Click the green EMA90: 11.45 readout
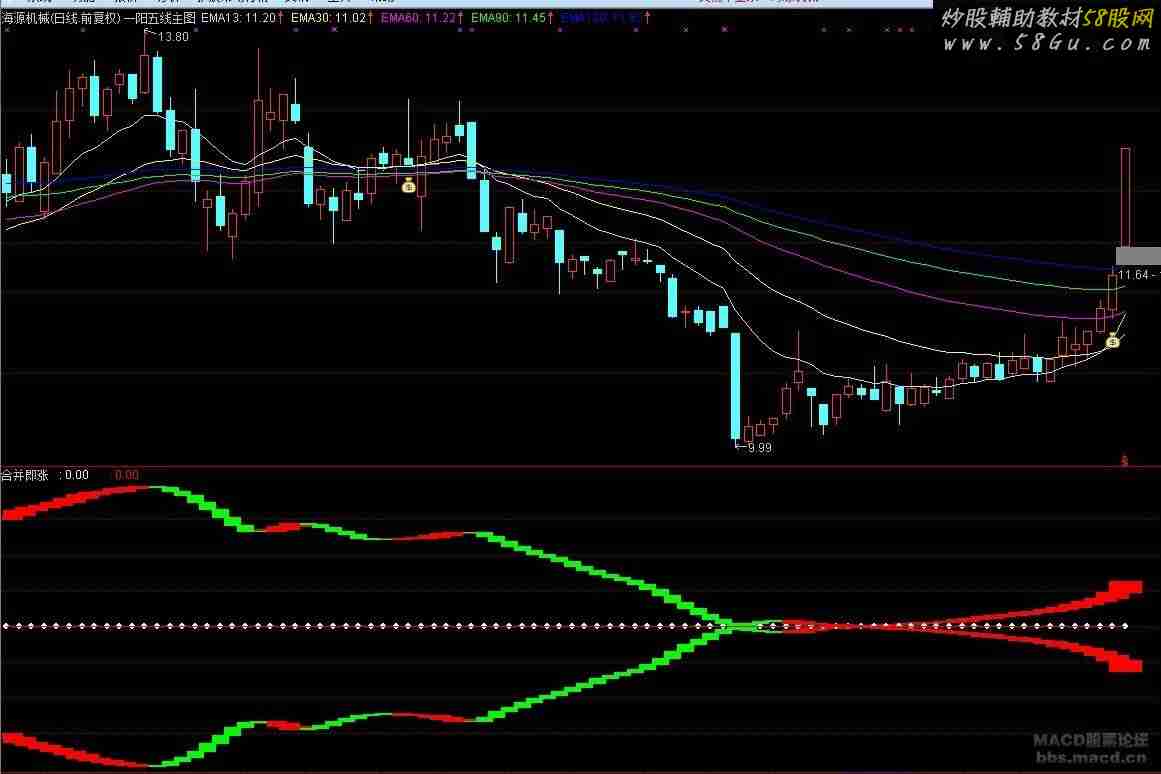1161x774 pixels. (x=509, y=18)
